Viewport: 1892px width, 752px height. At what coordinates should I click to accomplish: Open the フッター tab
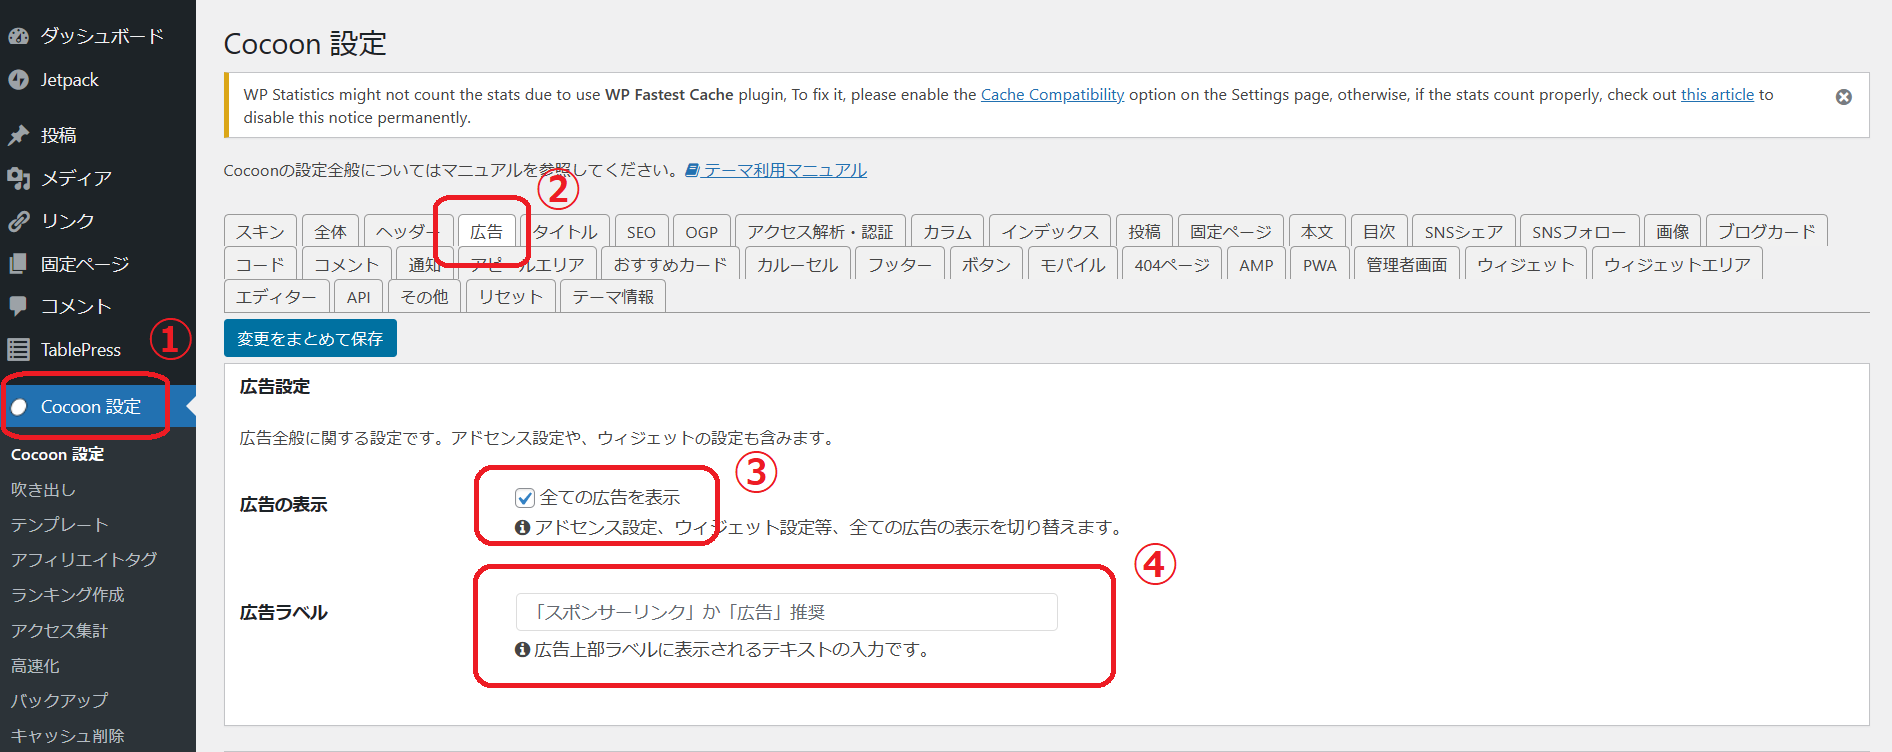(900, 264)
